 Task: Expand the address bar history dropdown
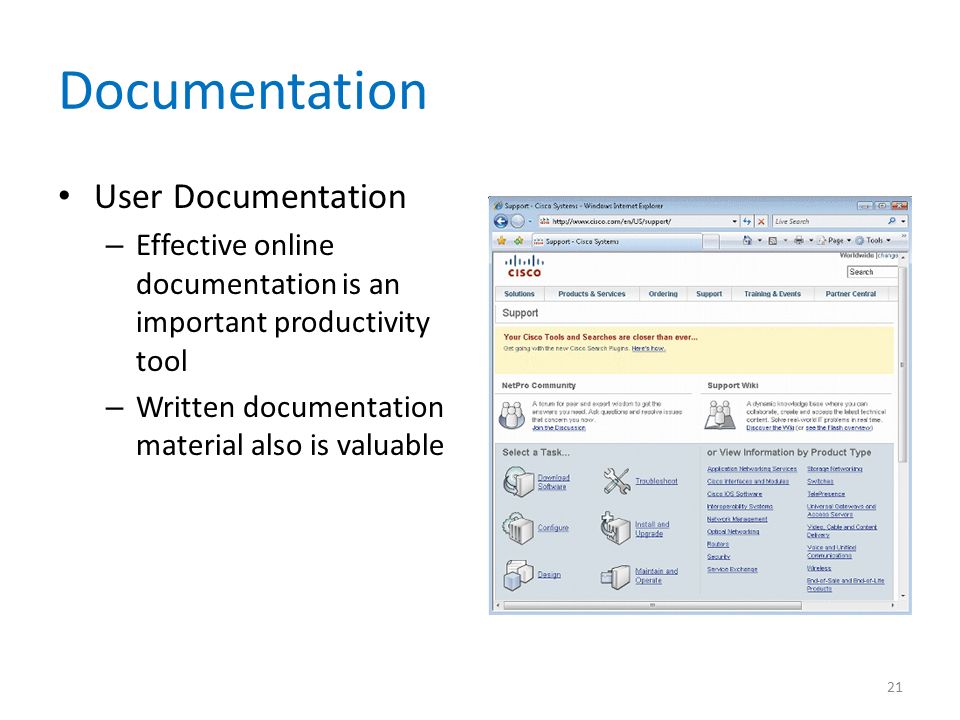coord(735,222)
